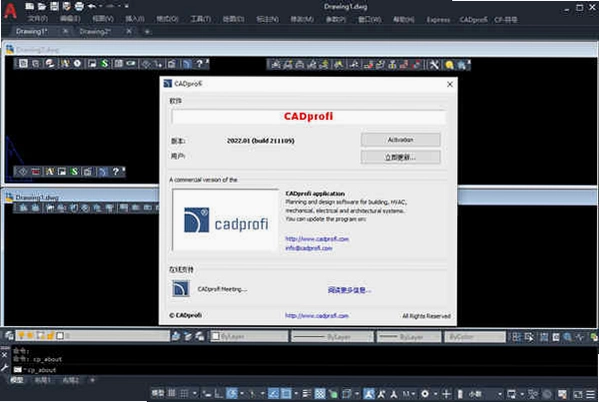Open ByColor plot style dropdown
This screenshot has width=599, height=402.
[474, 337]
